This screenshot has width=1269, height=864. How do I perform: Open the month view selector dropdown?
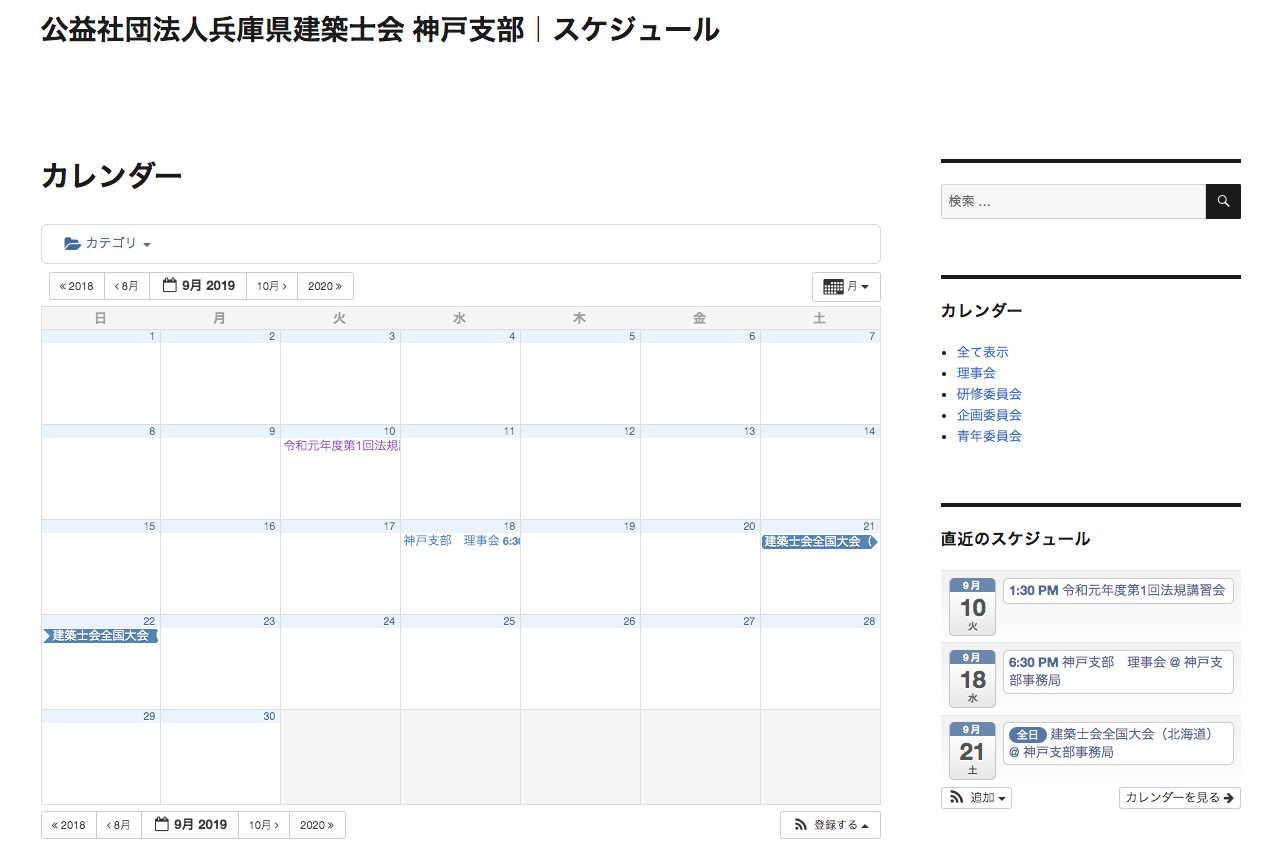(846, 287)
